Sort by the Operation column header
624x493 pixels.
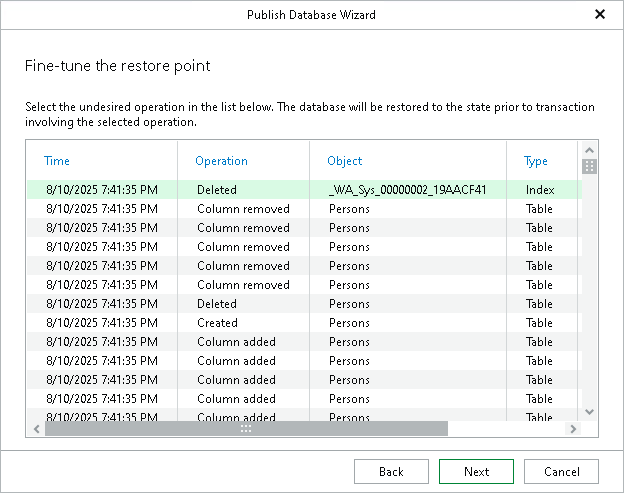coord(221,161)
